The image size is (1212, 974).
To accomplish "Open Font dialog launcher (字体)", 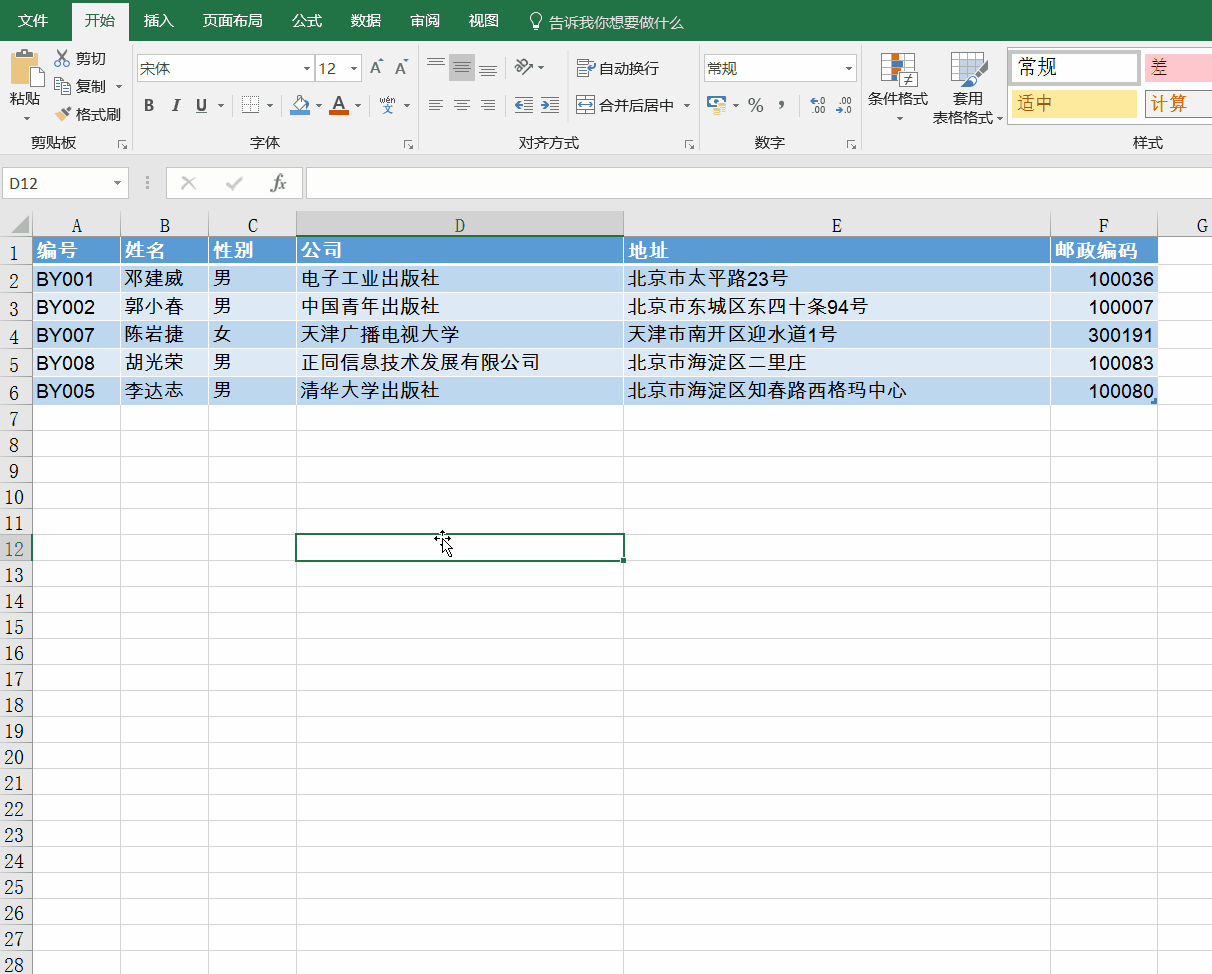I will tap(408, 145).
